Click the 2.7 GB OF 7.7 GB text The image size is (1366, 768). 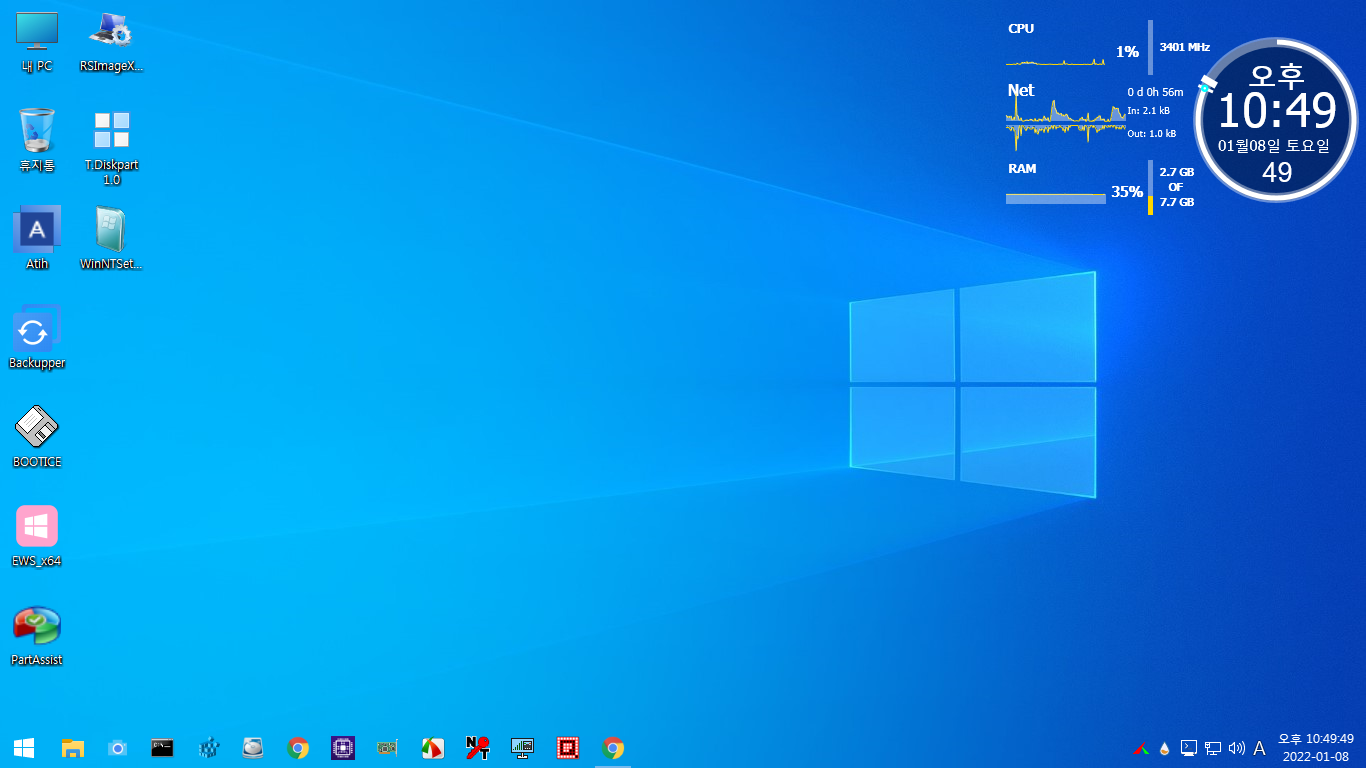(1176, 187)
